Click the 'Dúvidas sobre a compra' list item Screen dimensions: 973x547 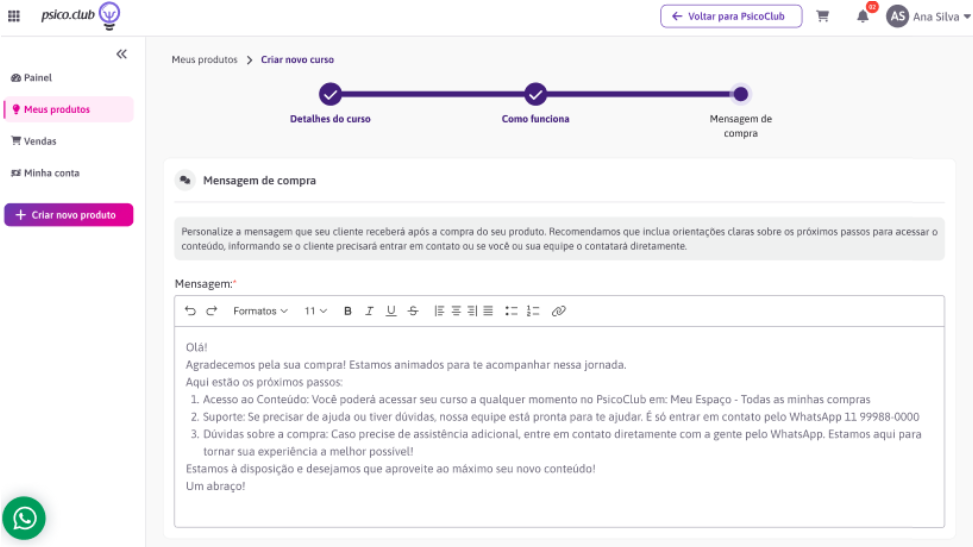[x=562, y=443]
